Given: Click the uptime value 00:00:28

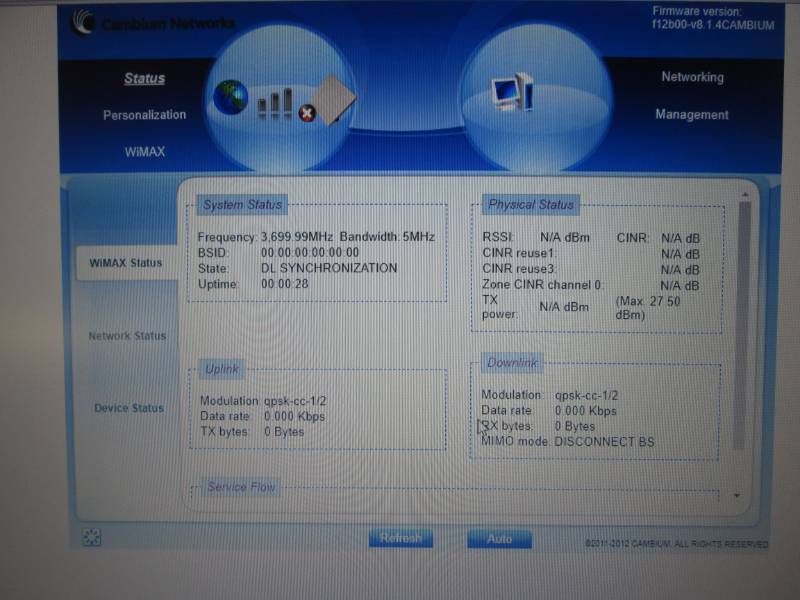Looking at the screenshot, I should (x=285, y=284).
